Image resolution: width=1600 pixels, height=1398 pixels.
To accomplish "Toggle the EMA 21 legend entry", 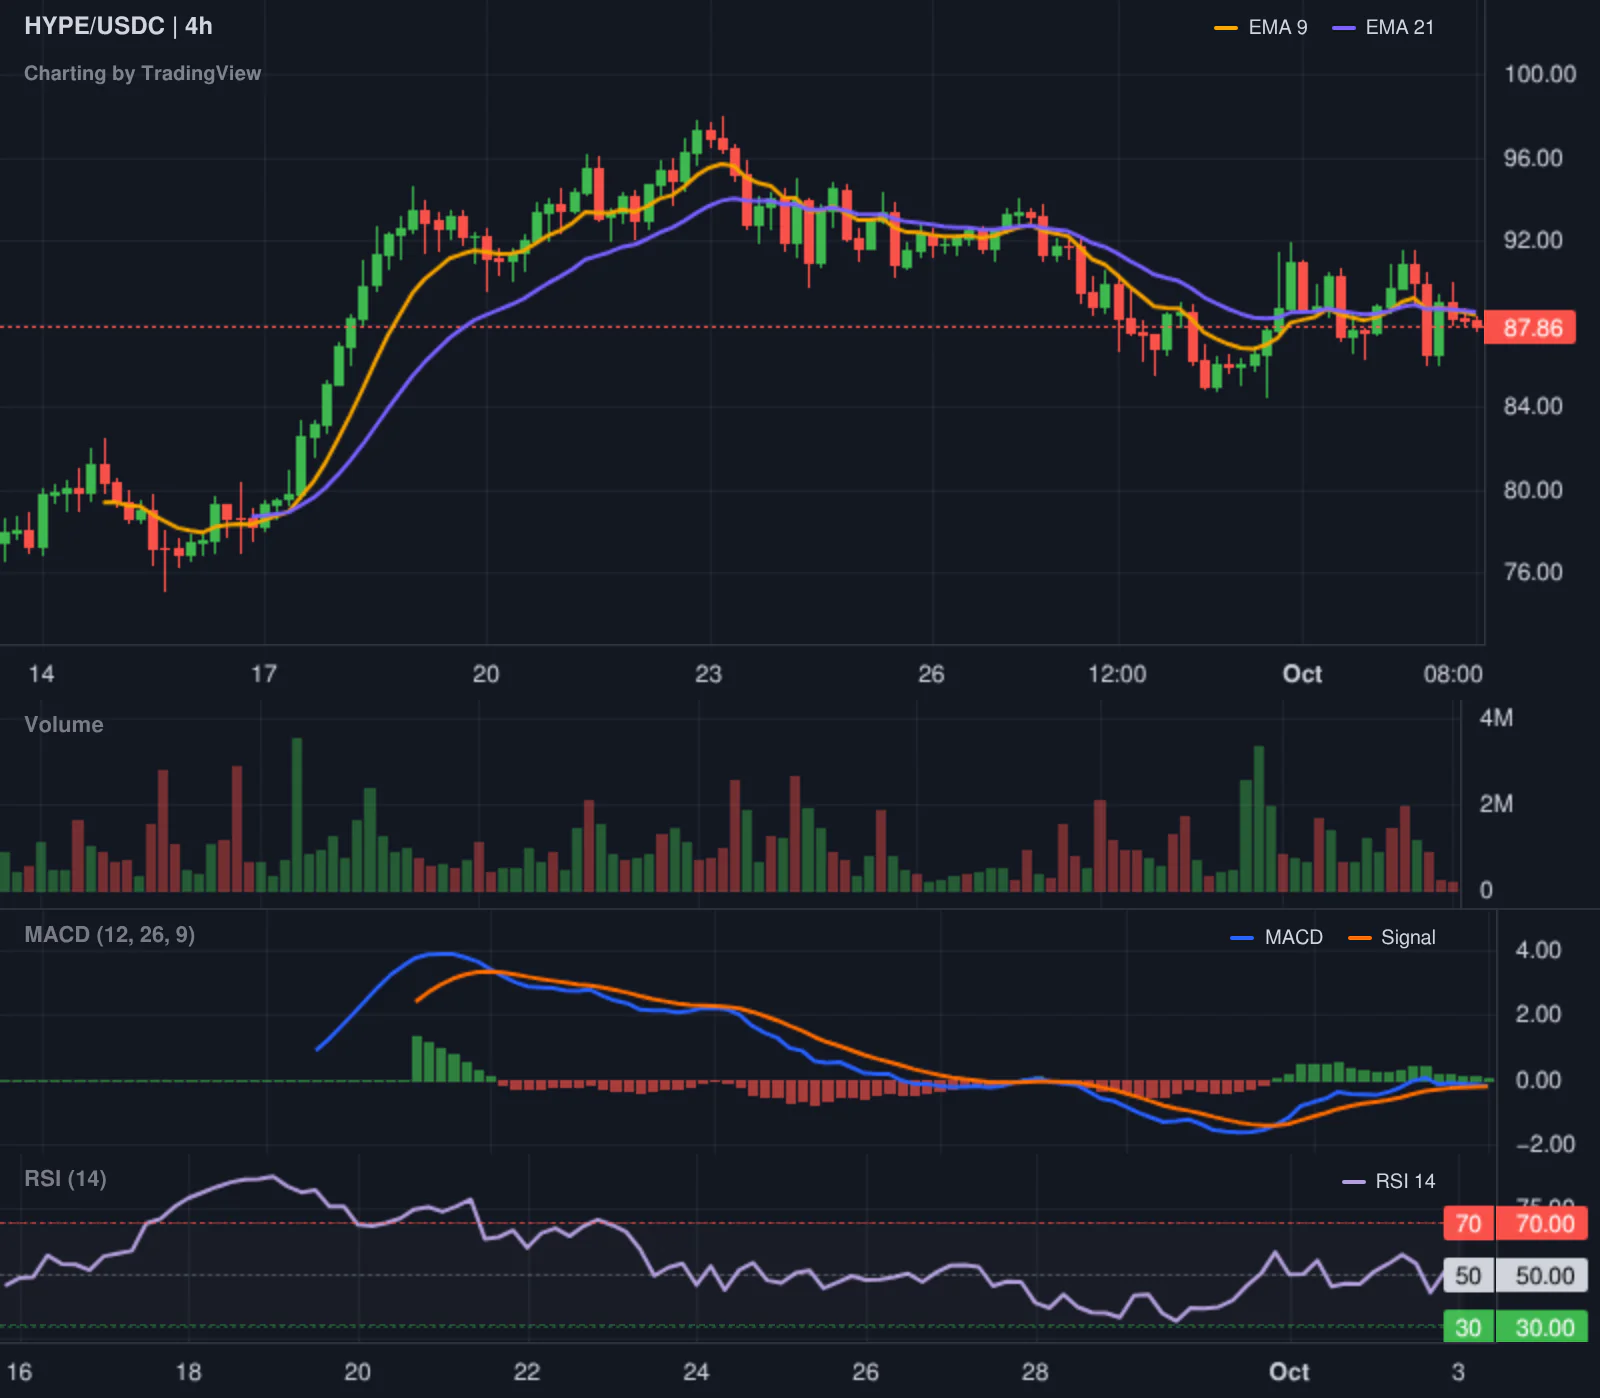I will (1383, 28).
